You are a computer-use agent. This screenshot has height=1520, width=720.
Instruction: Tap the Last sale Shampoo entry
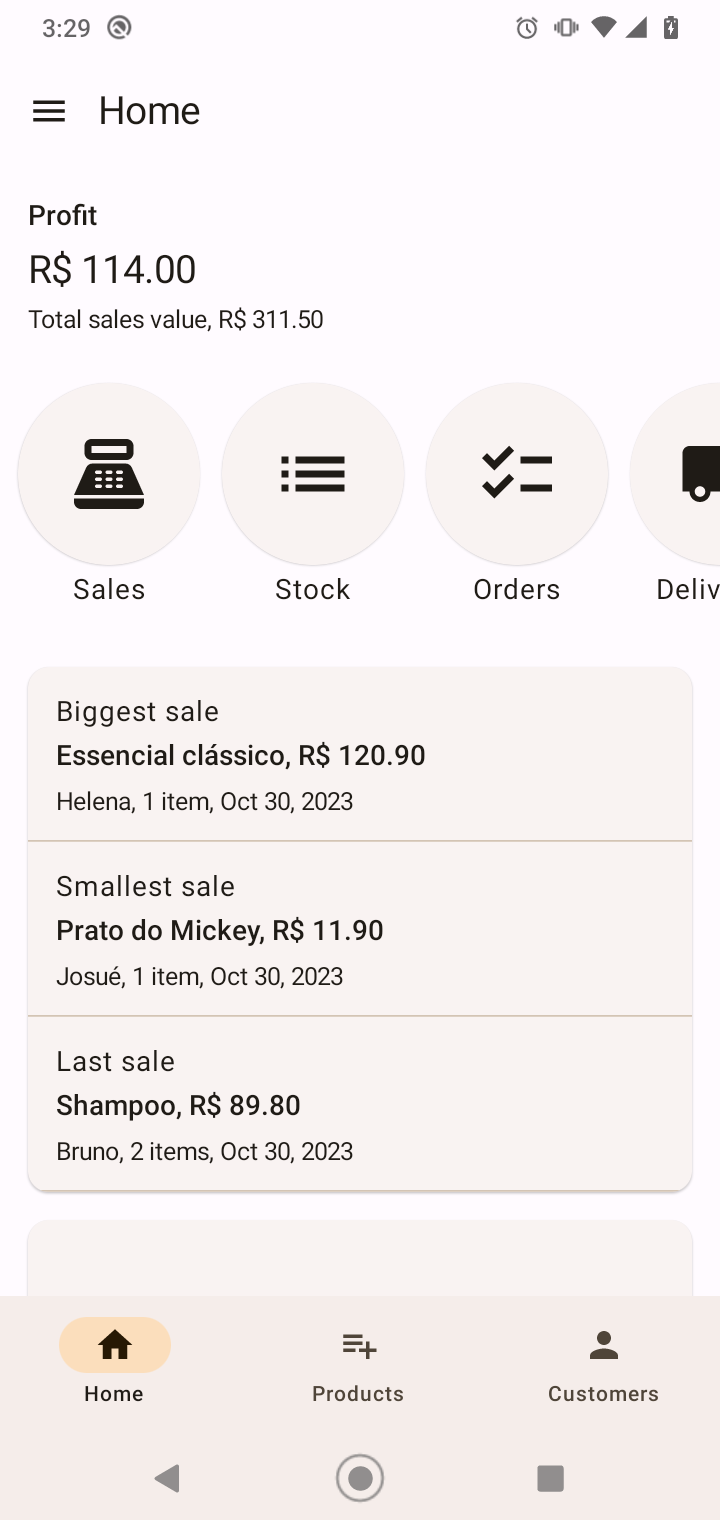pos(360,1105)
